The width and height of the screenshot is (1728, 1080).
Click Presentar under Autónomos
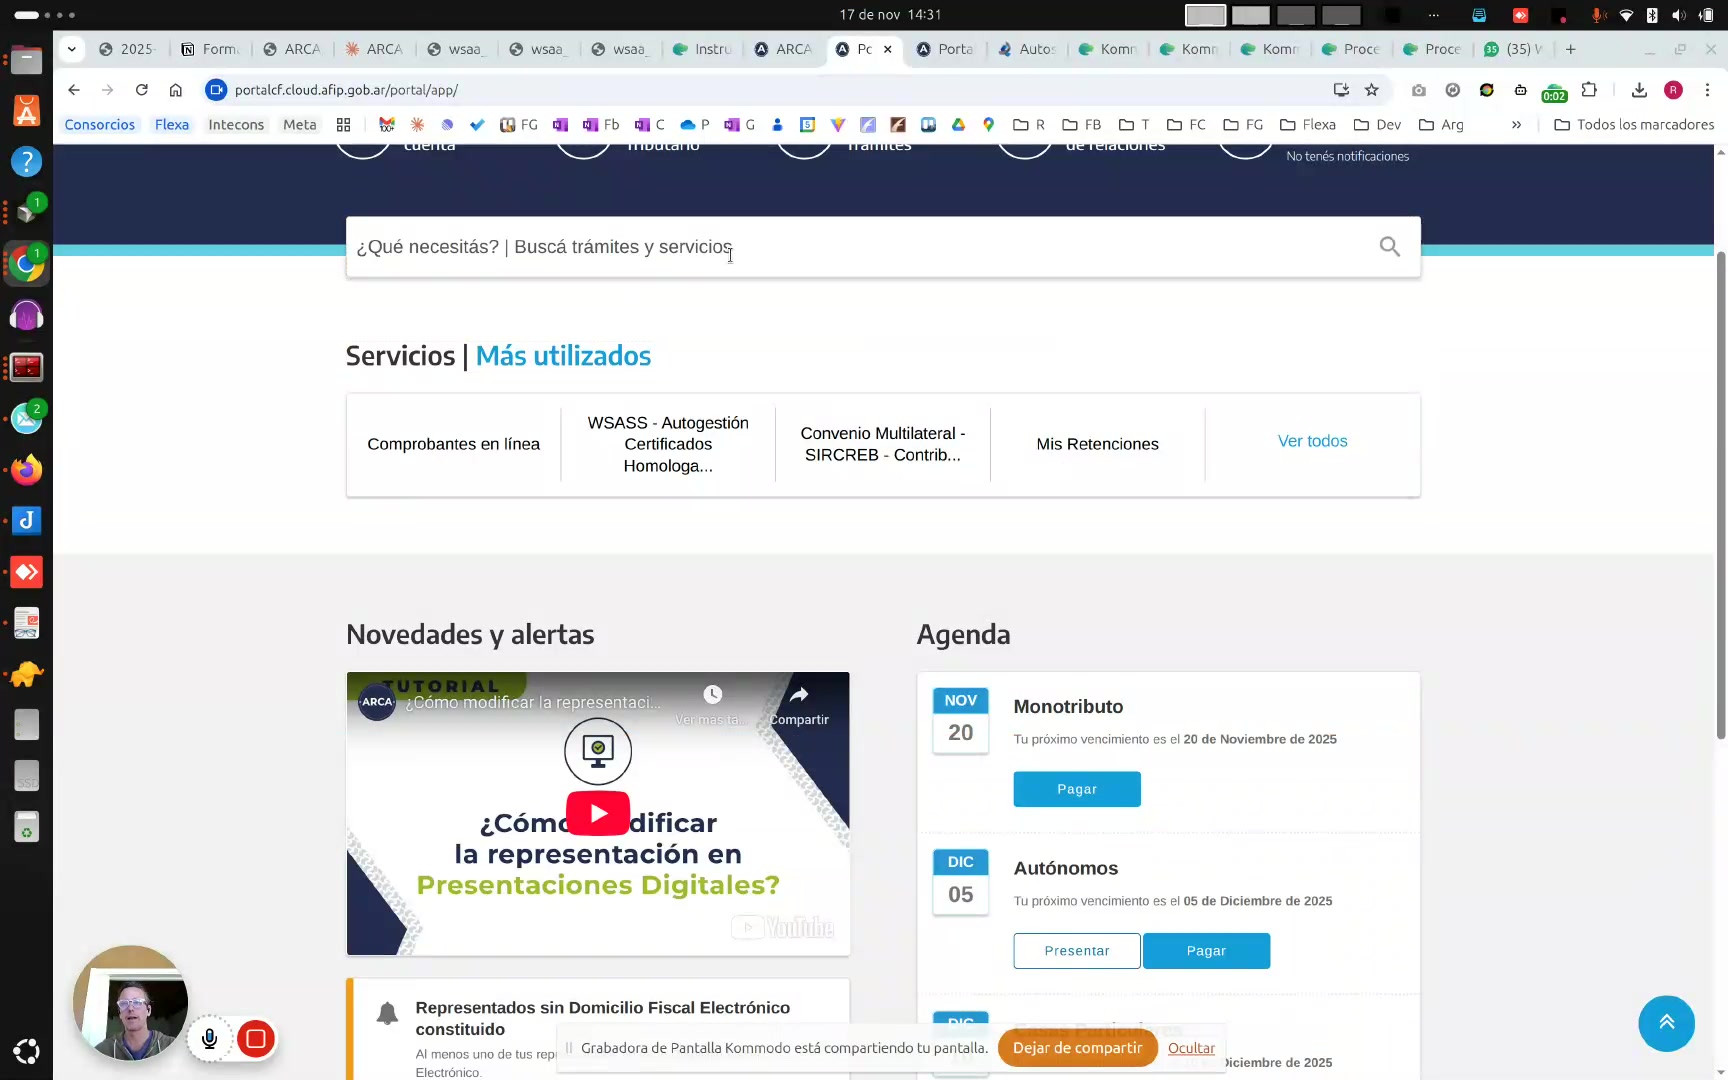coord(1077,951)
